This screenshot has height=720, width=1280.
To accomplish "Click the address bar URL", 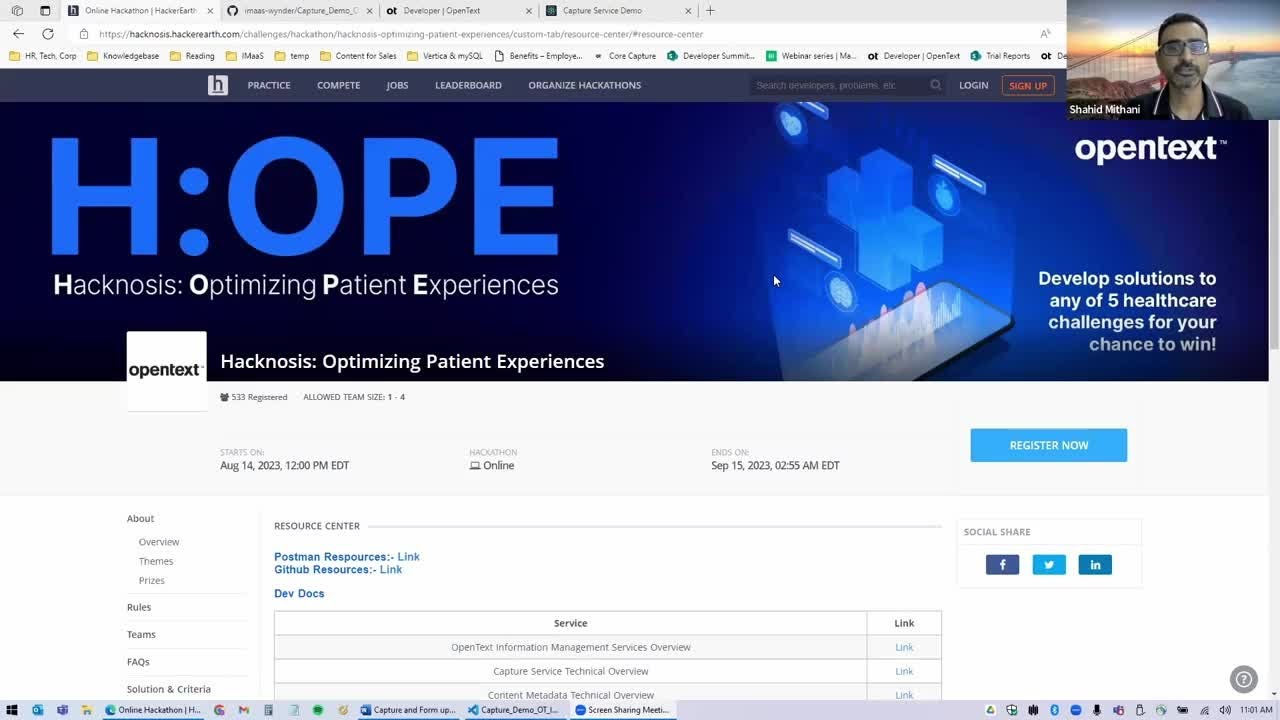I will (x=400, y=34).
